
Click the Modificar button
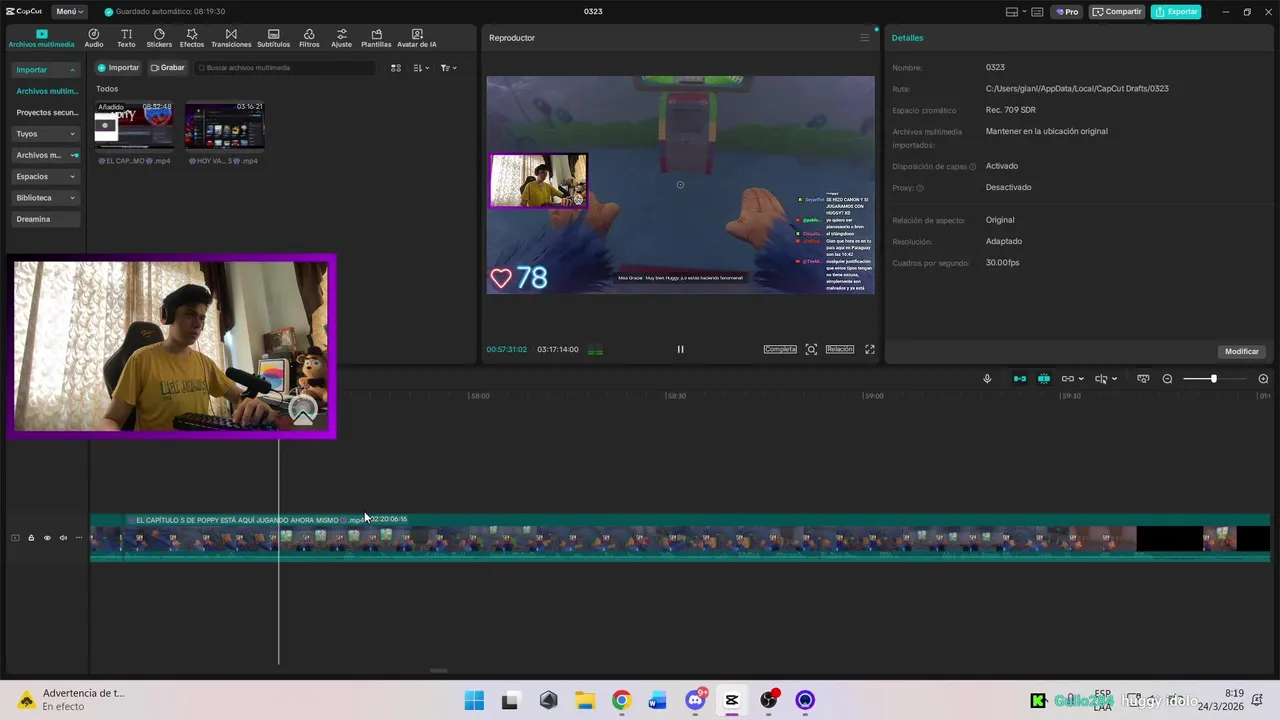[x=1242, y=352]
